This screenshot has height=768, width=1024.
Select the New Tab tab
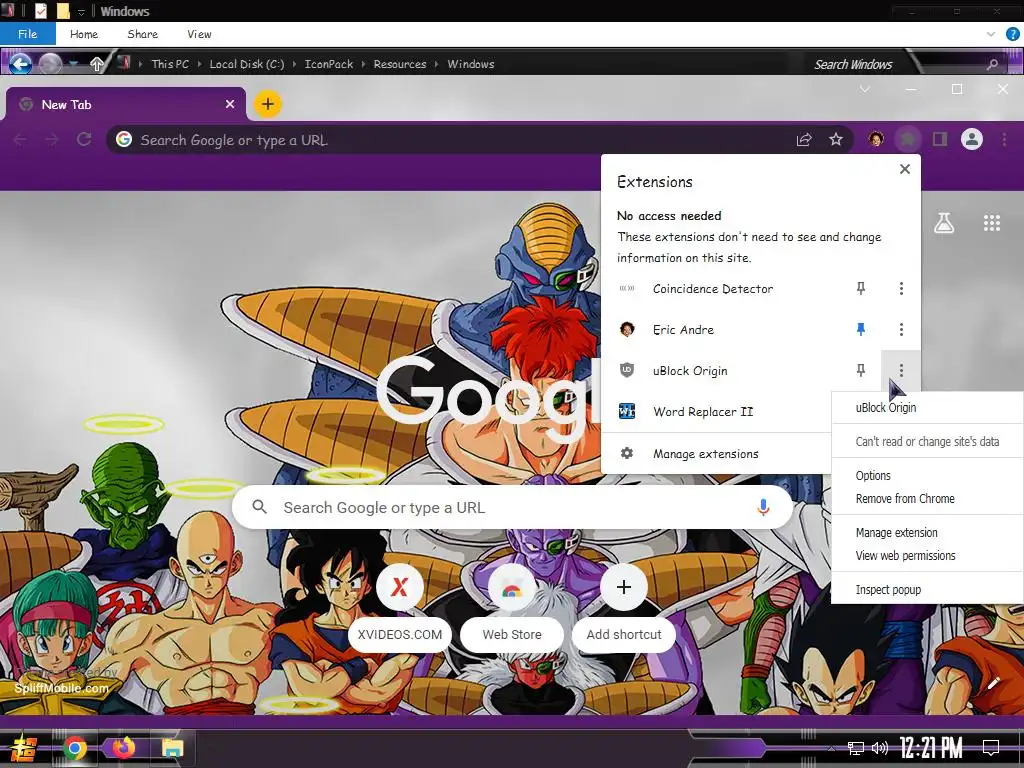(125, 104)
